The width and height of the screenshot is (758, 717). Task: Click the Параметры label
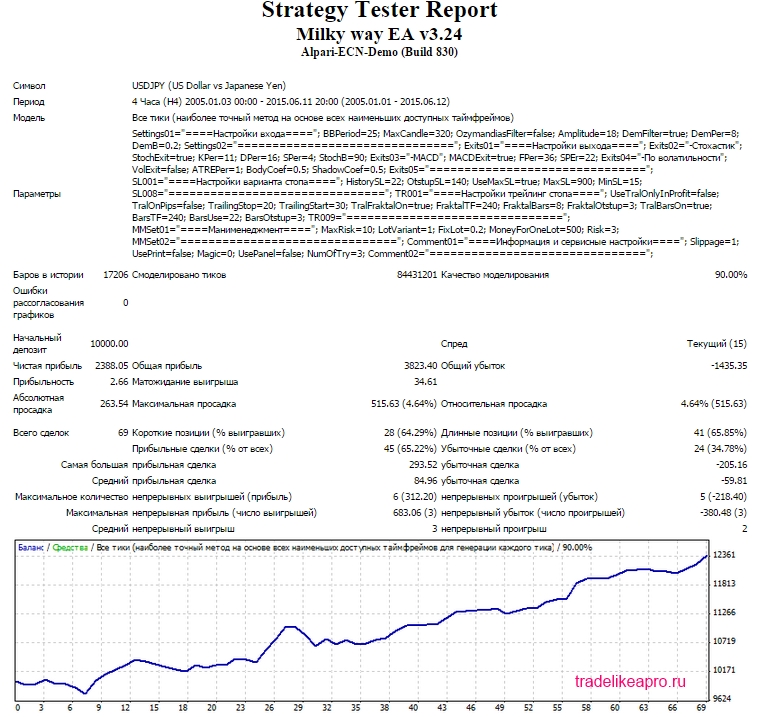pos(37,194)
